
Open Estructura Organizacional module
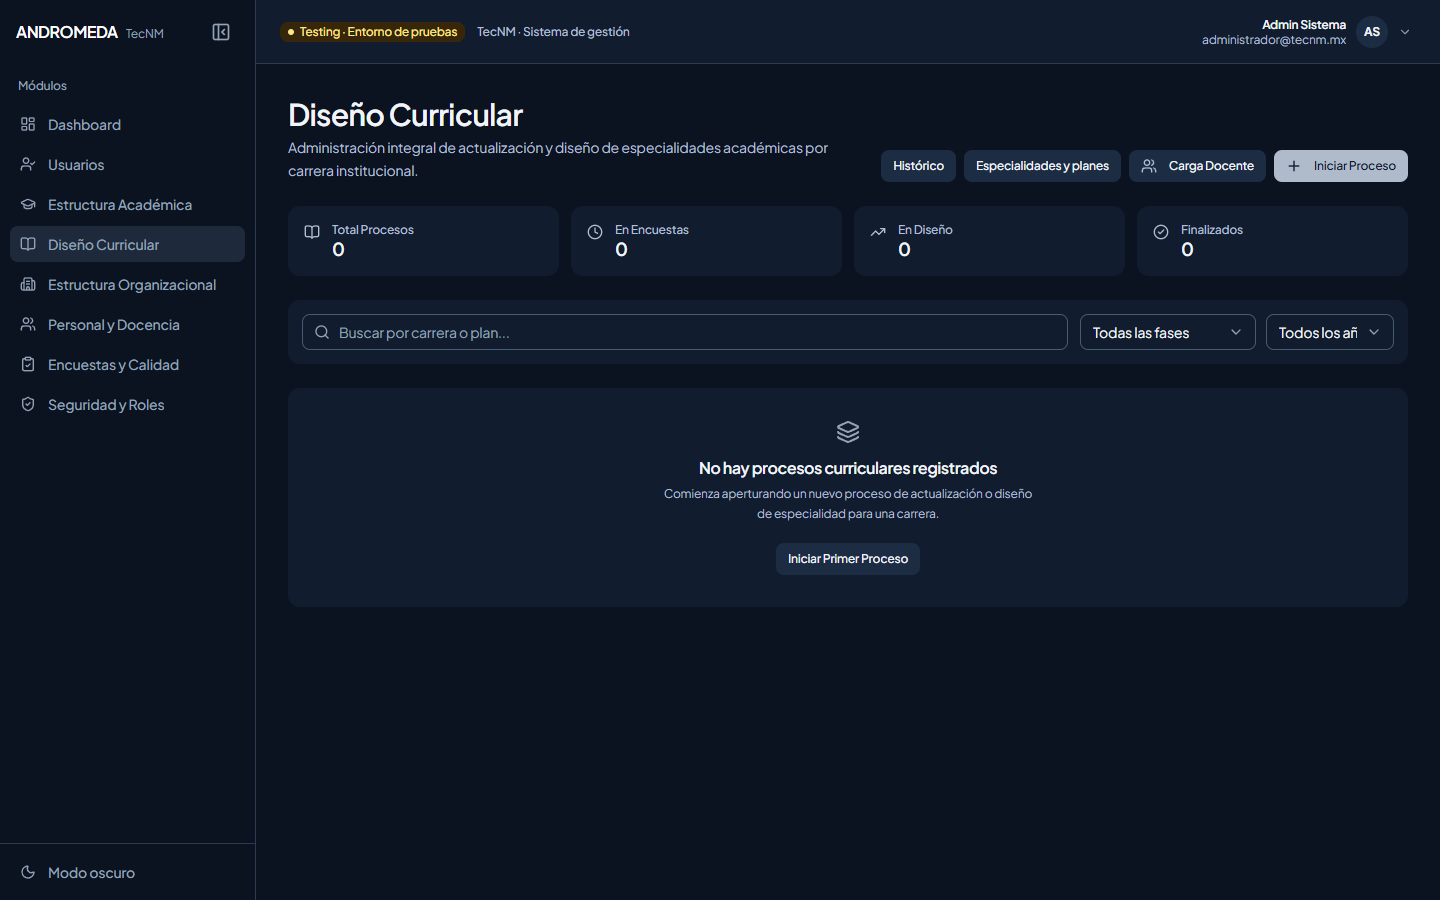[128, 284]
